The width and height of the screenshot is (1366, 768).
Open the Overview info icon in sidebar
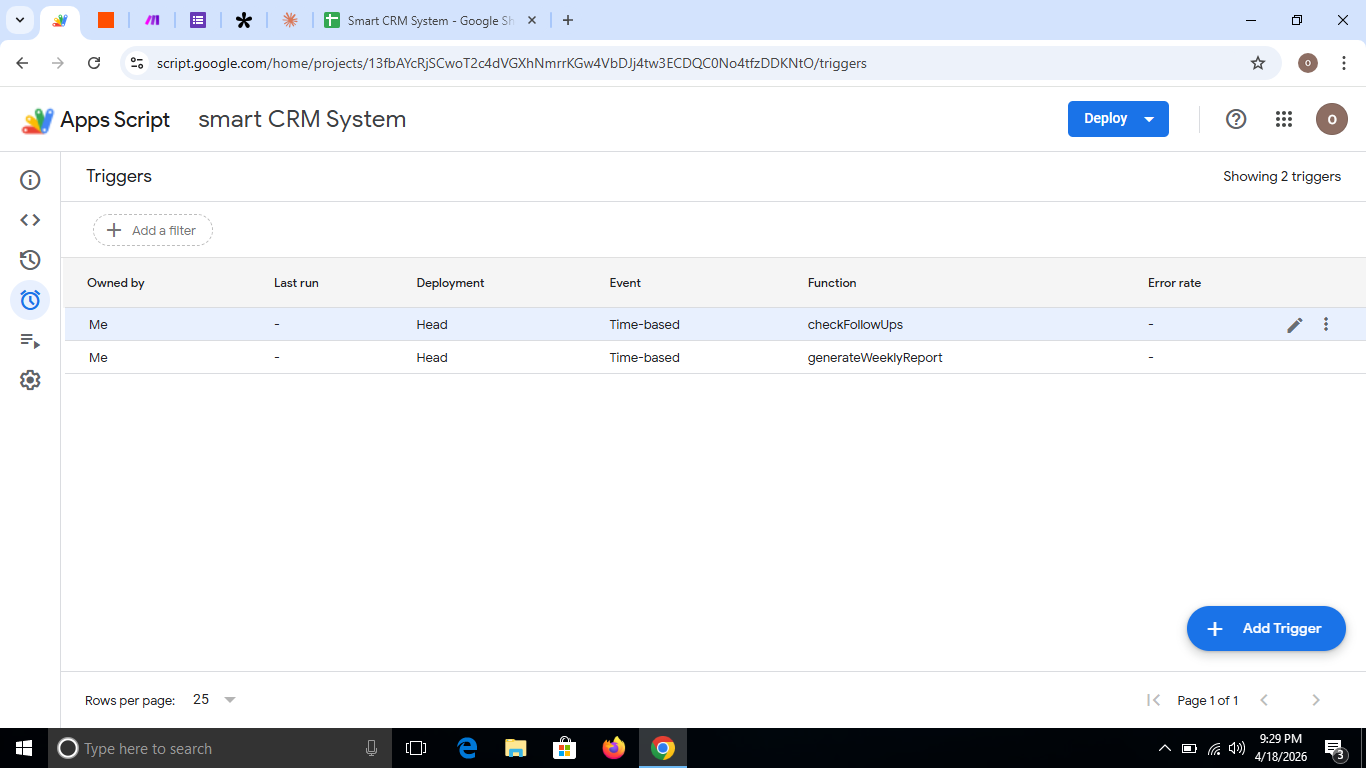(30, 180)
